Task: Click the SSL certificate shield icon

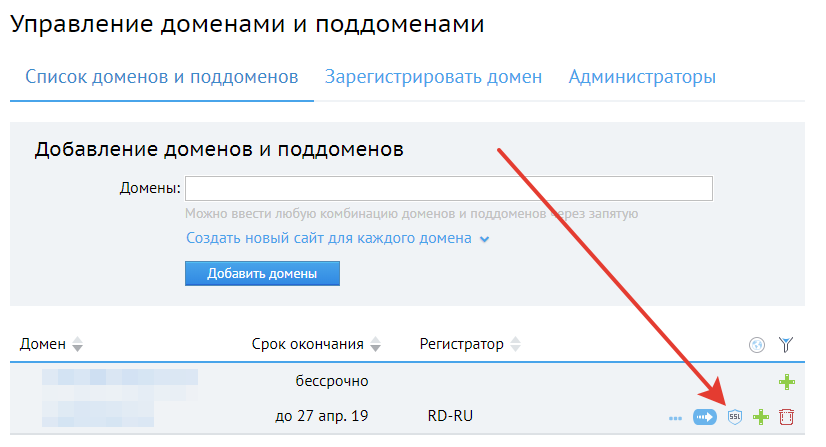Action: click(735, 416)
